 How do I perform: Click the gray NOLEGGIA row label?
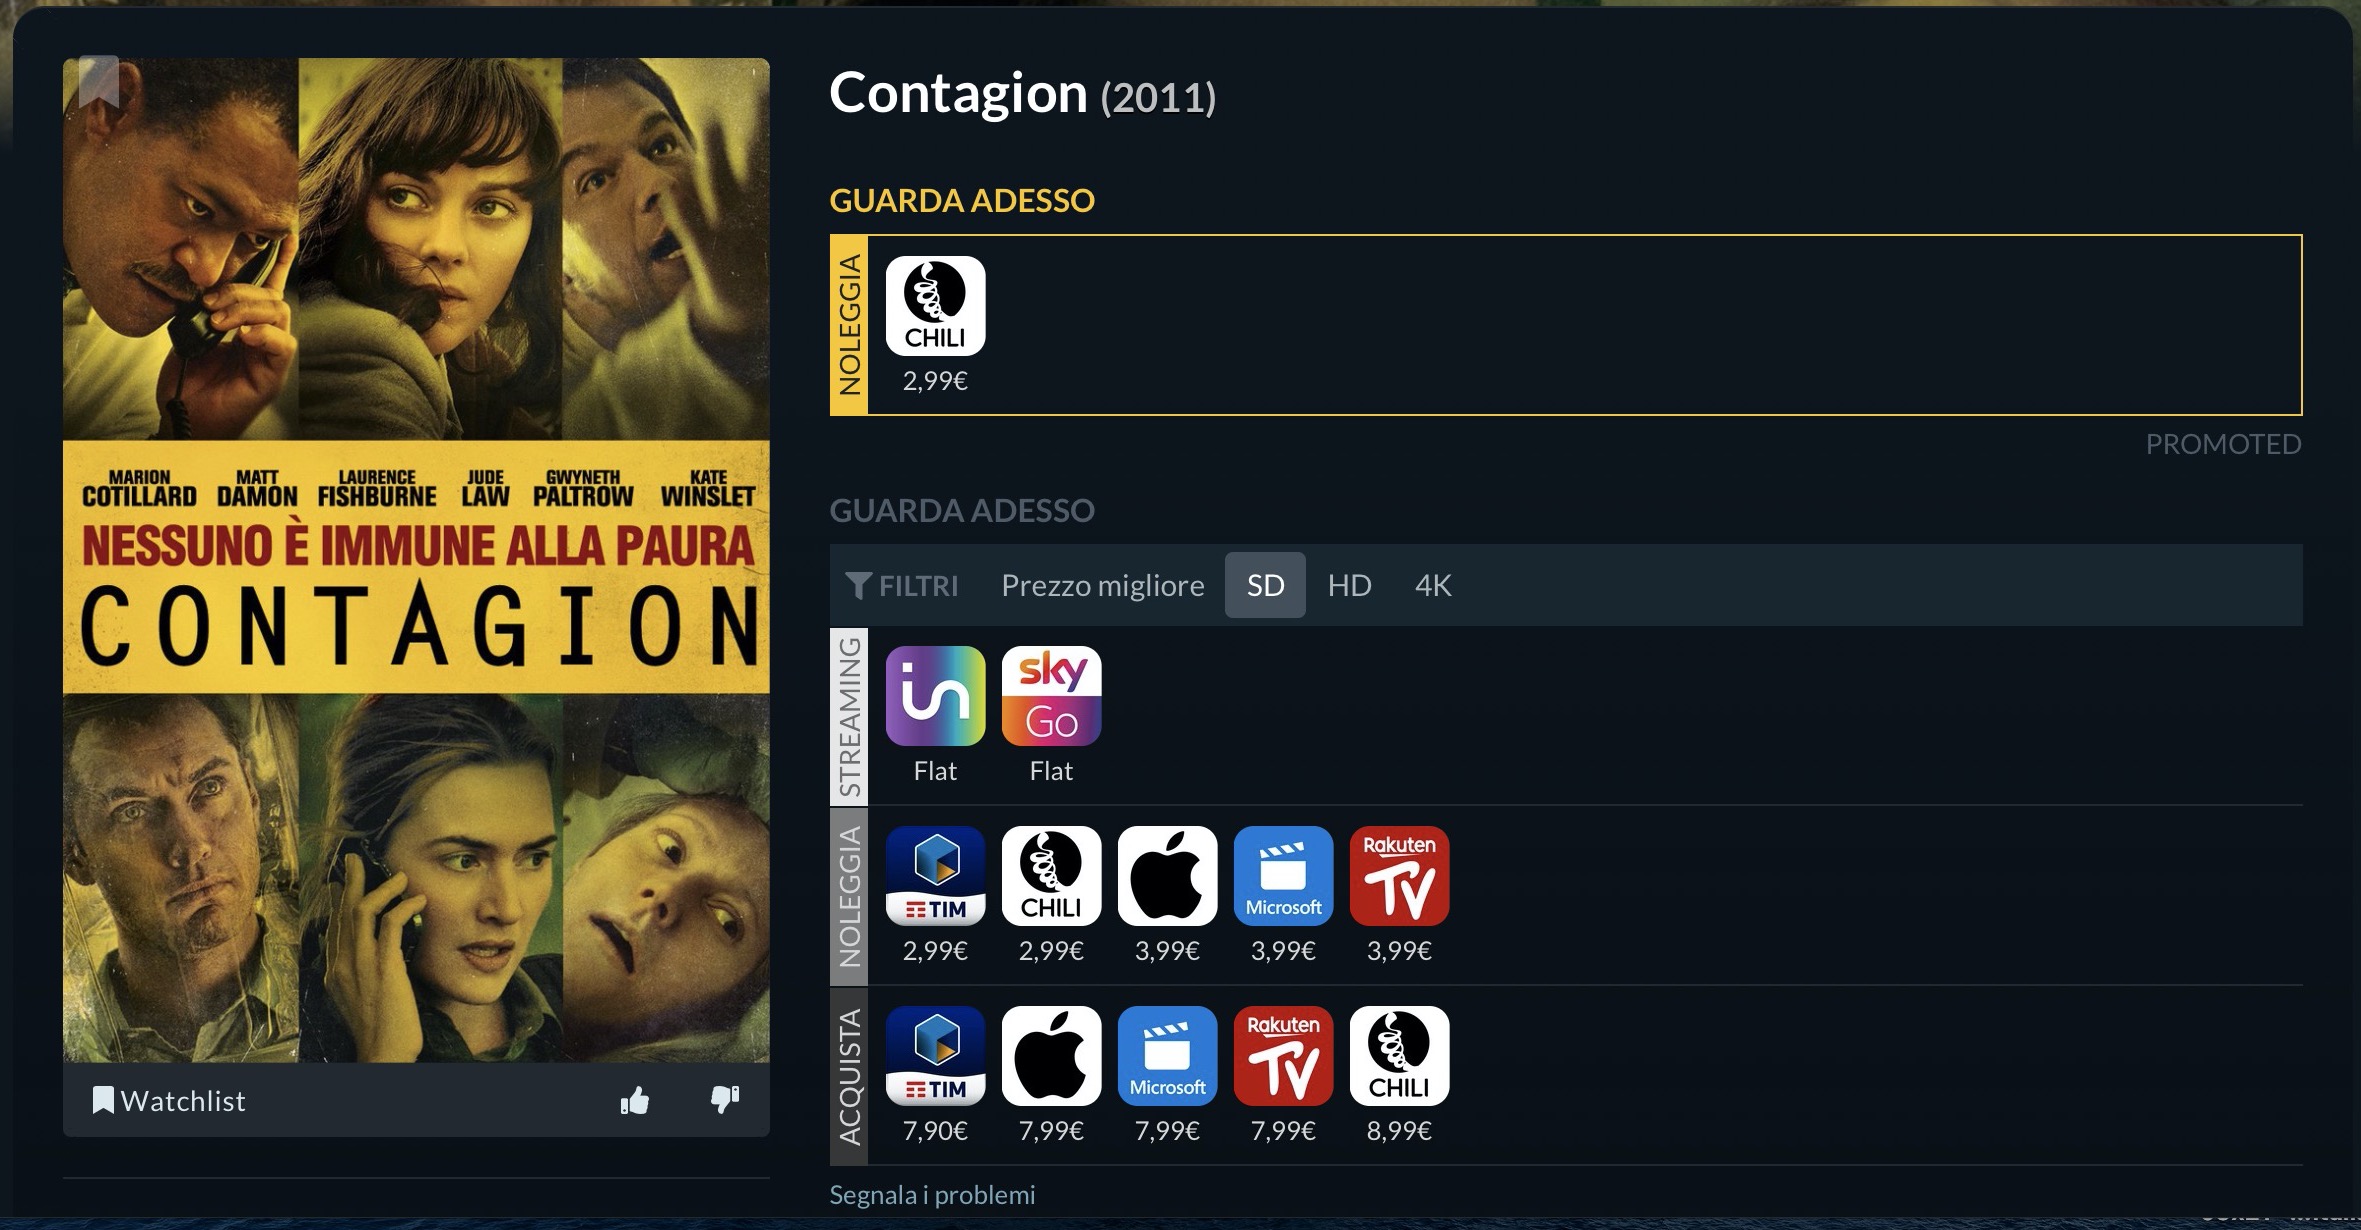tap(849, 897)
